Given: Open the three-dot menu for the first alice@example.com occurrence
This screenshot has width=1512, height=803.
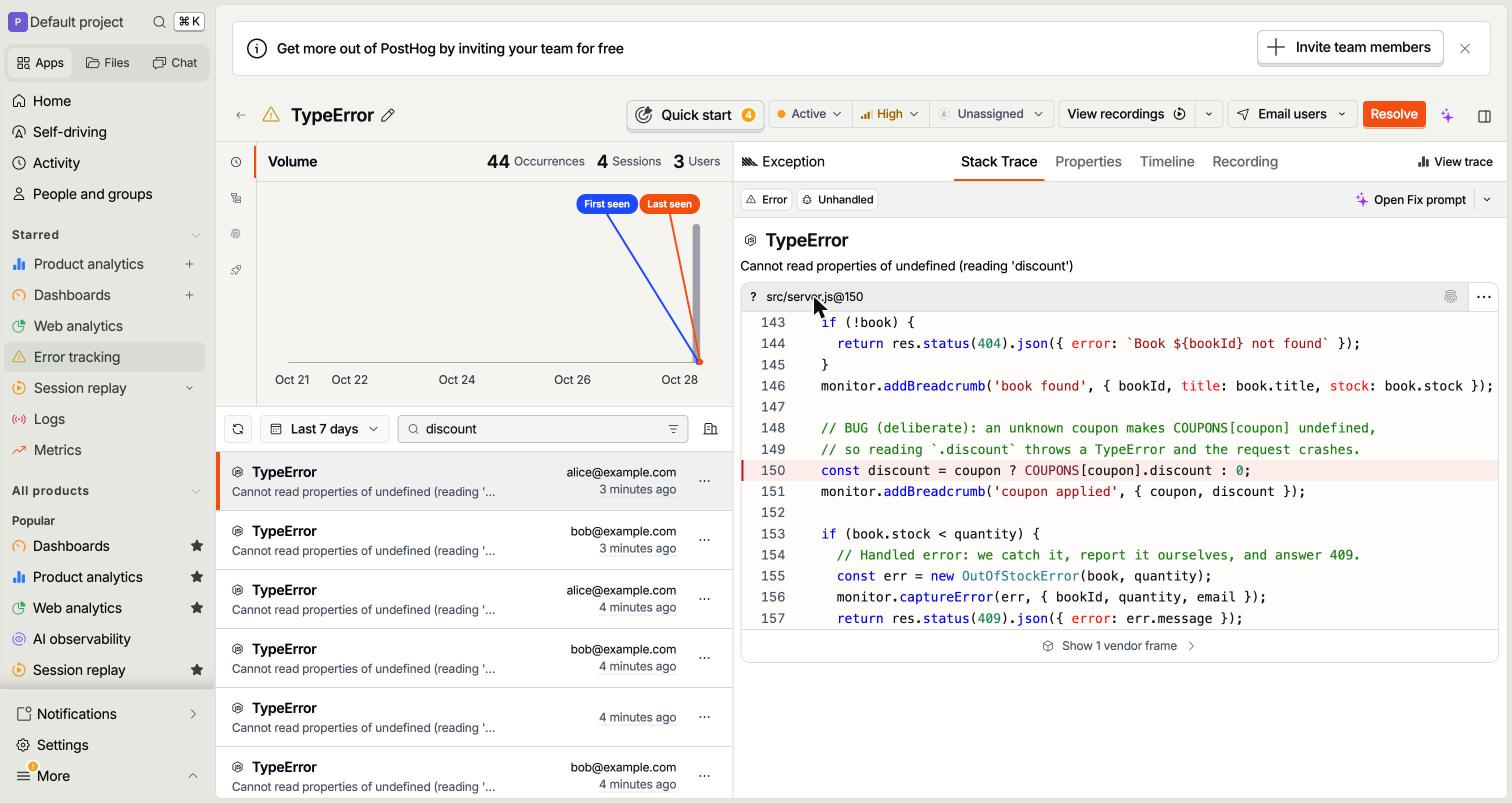Looking at the screenshot, I should [704, 481].
